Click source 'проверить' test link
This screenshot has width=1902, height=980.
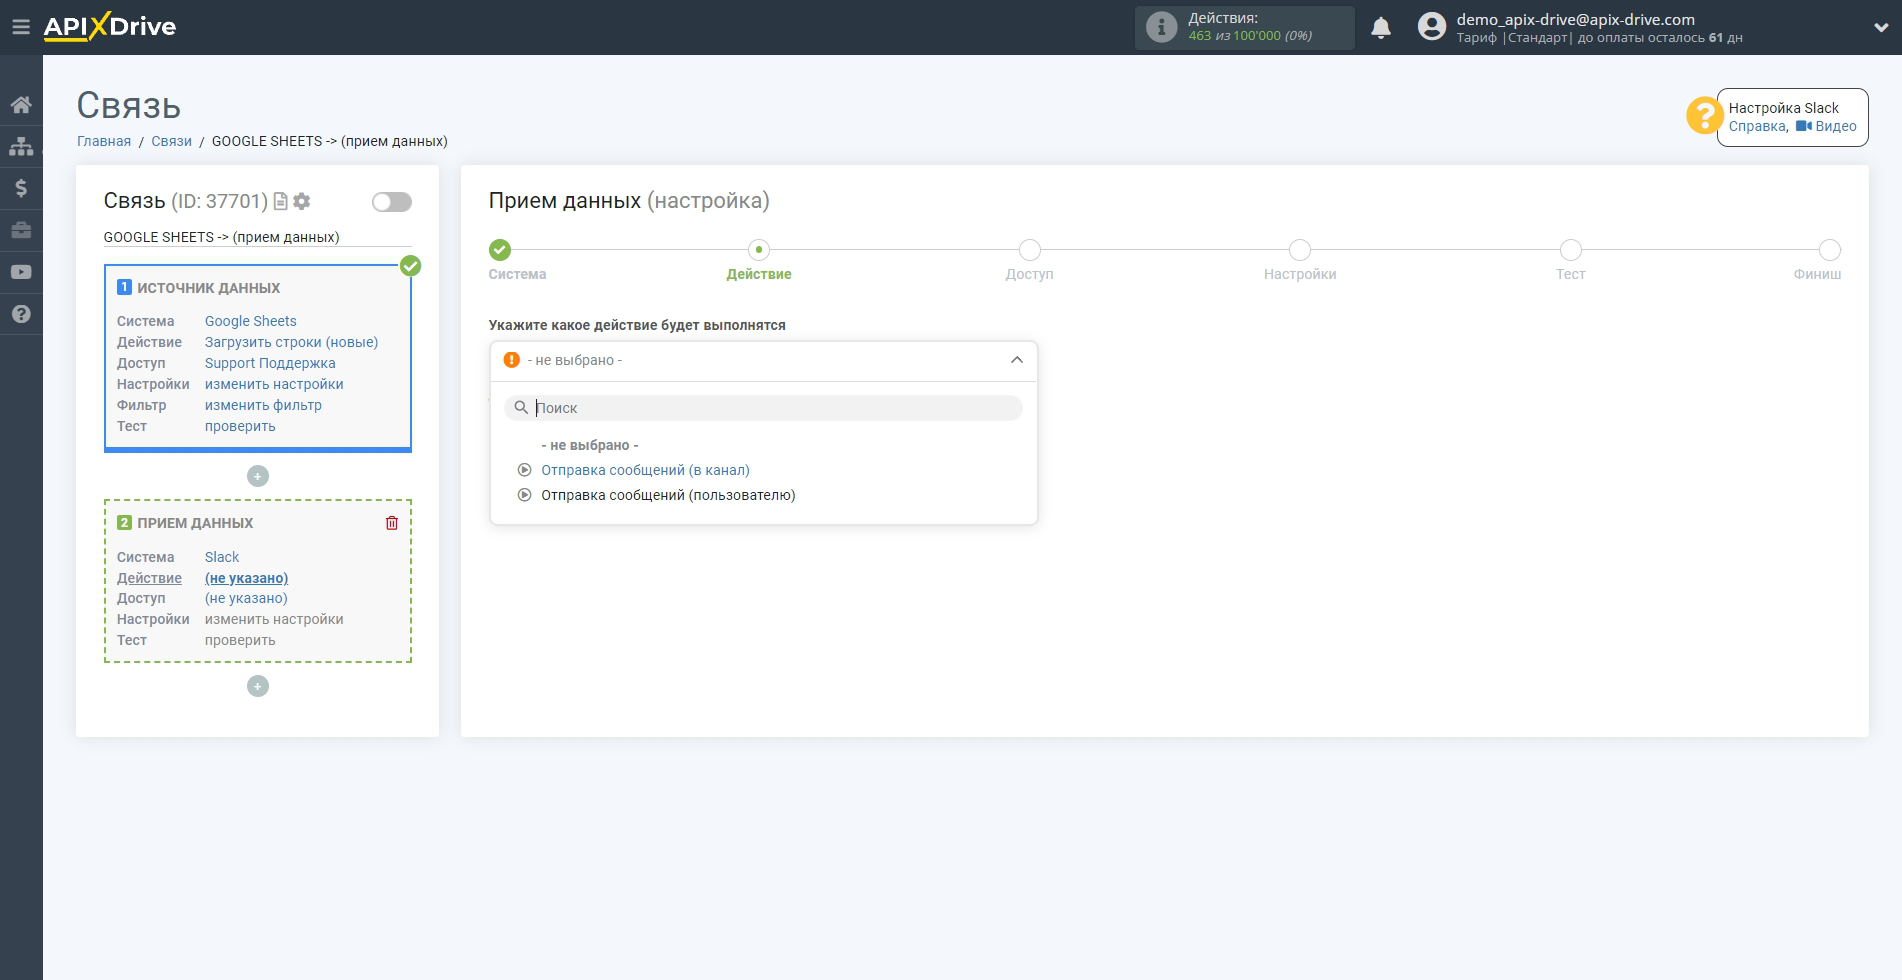[240, 426]
